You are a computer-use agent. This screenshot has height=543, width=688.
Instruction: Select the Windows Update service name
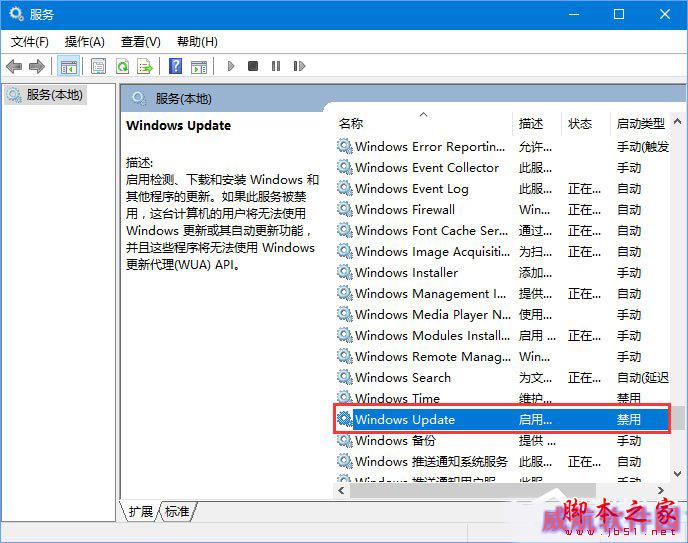tap(405, 420)
